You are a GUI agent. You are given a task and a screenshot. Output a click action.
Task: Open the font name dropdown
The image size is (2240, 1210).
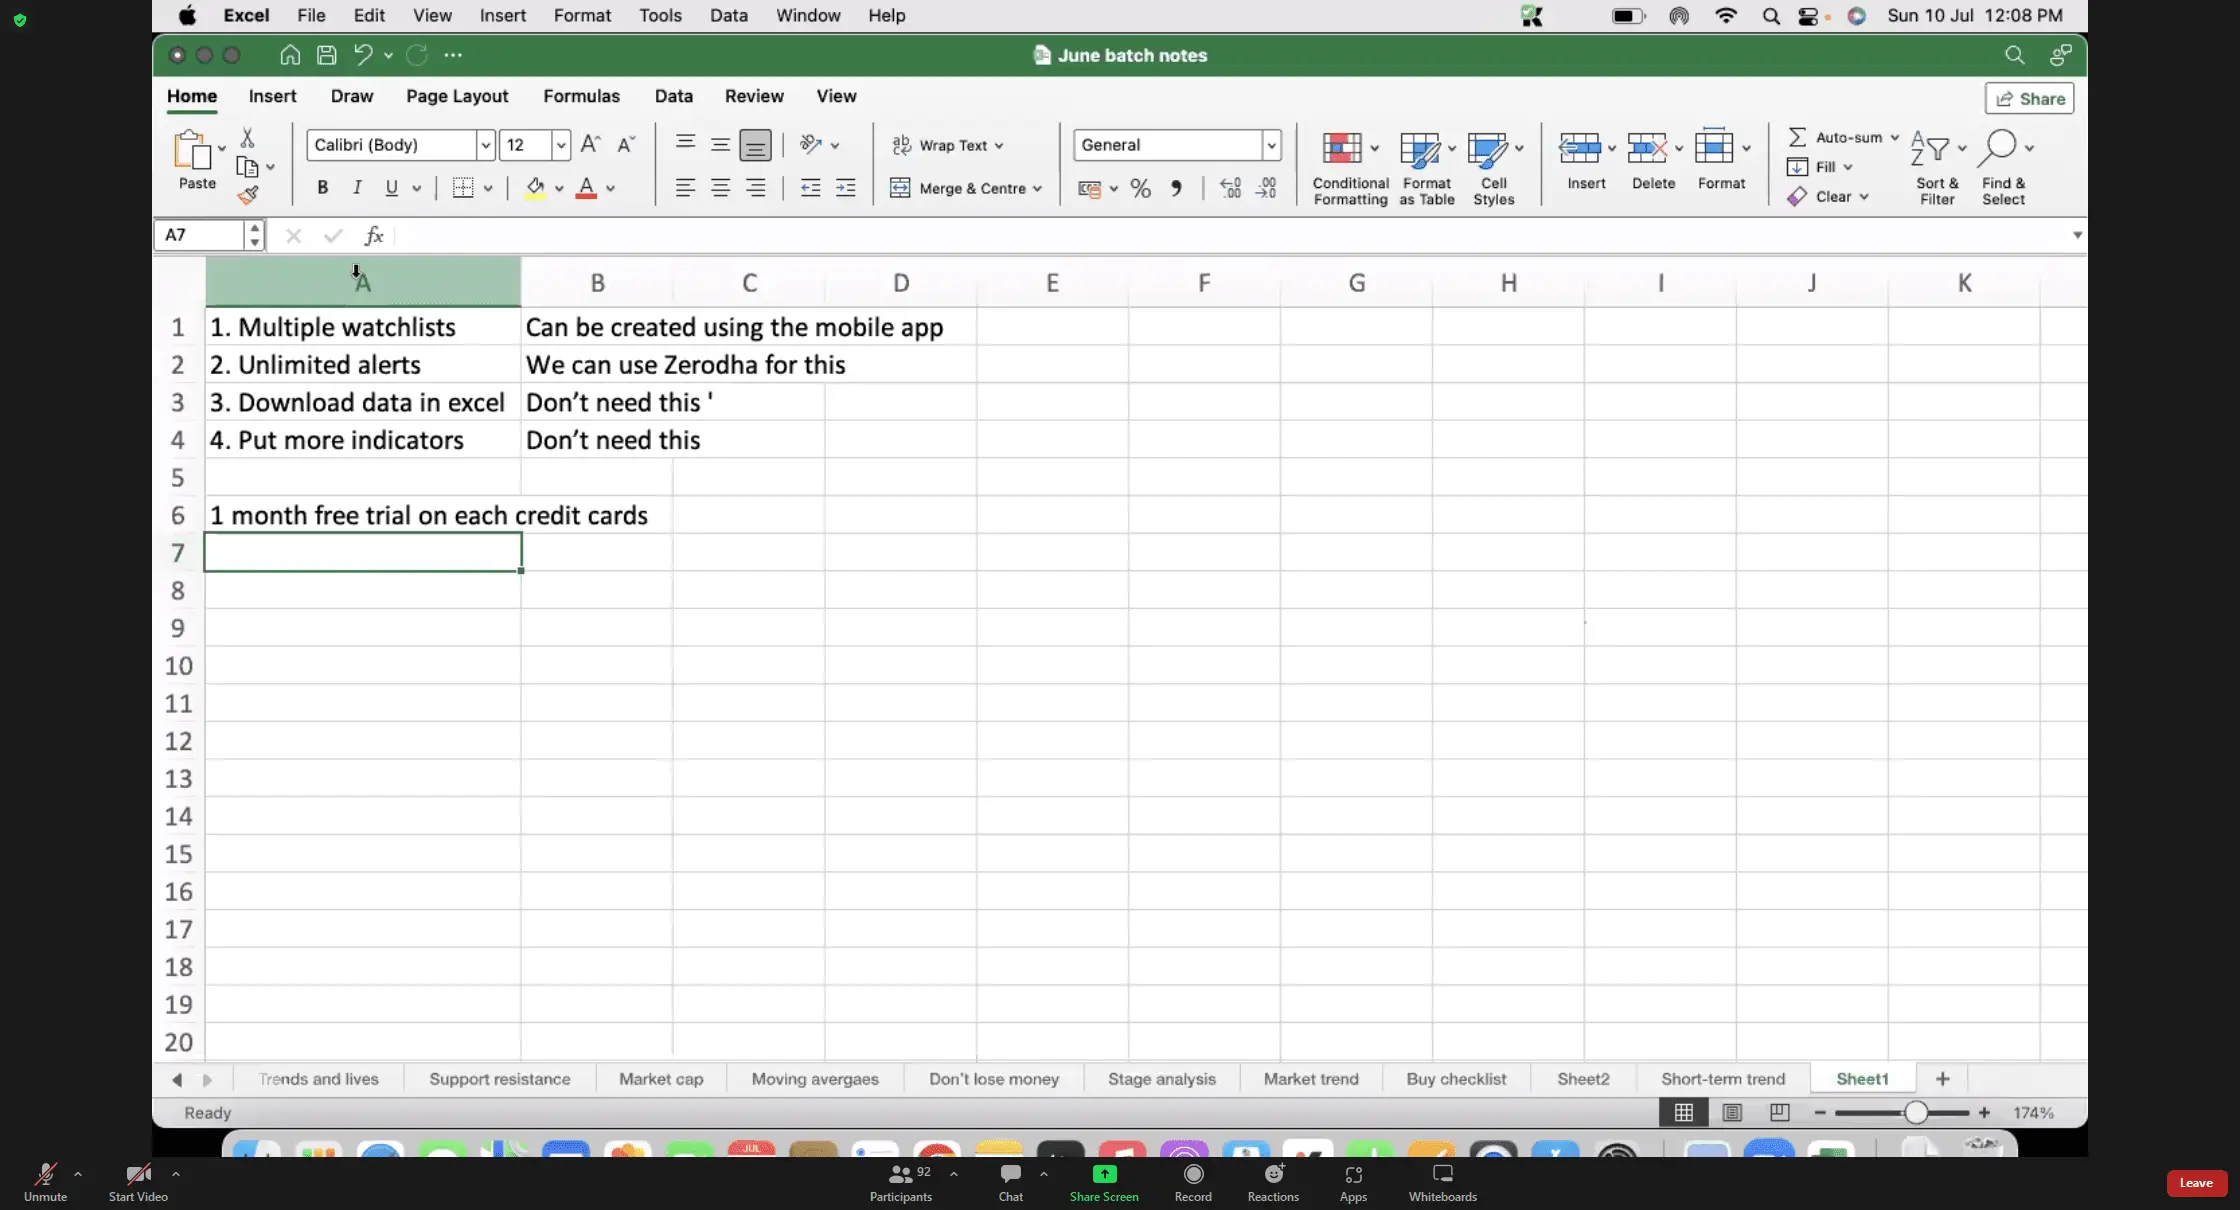coord(485,145)
